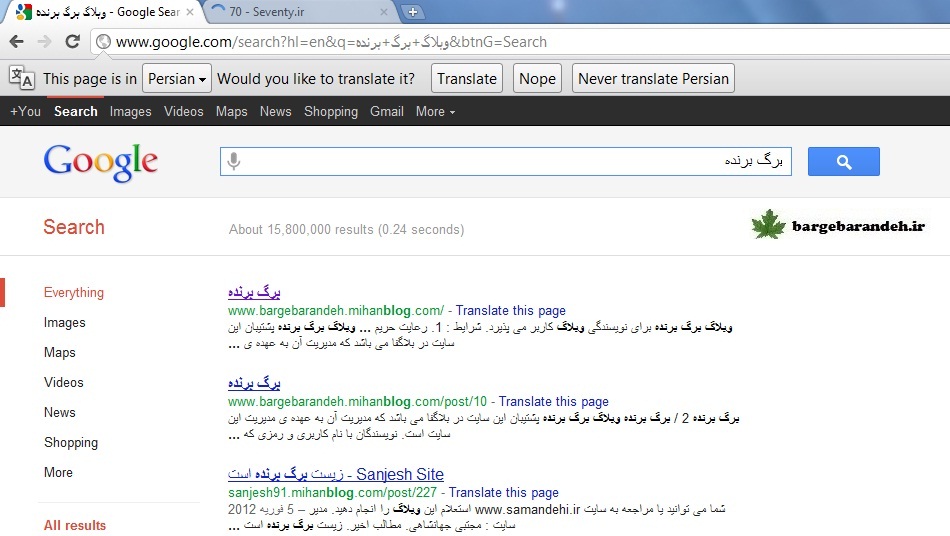Select Search in the Google top bar
The width and height of the screenshot is (950, 536).
pyautogui.click(x=76, y=111)
